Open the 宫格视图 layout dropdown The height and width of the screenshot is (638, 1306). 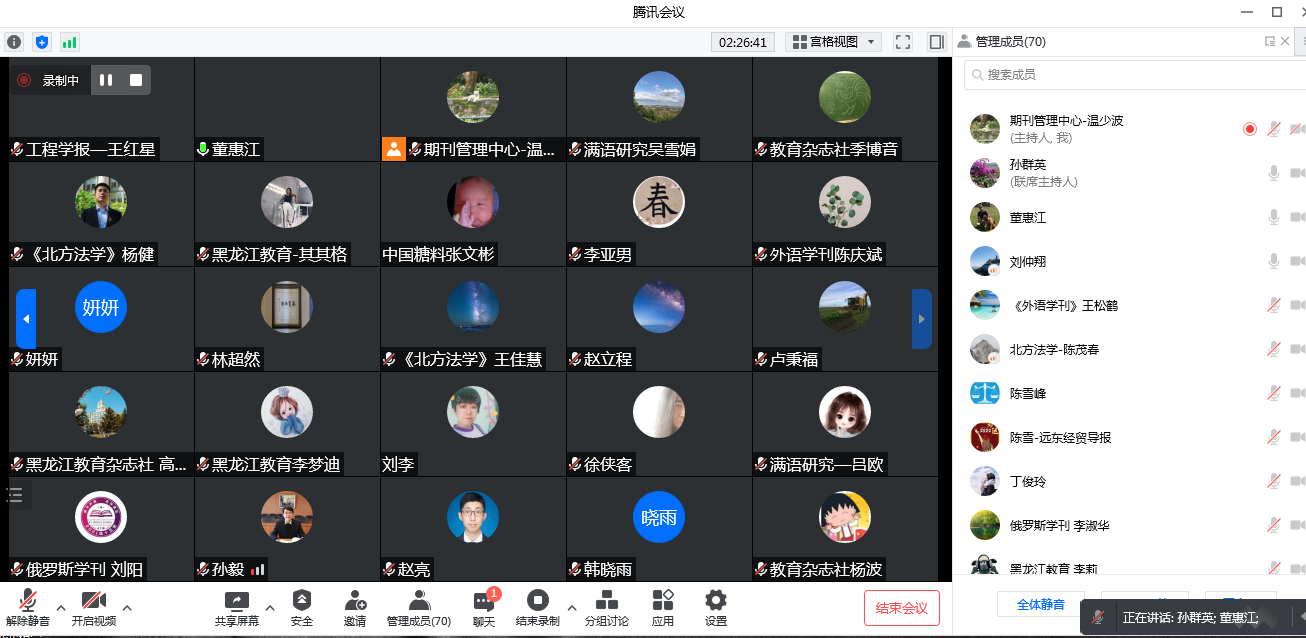point(833,42)
